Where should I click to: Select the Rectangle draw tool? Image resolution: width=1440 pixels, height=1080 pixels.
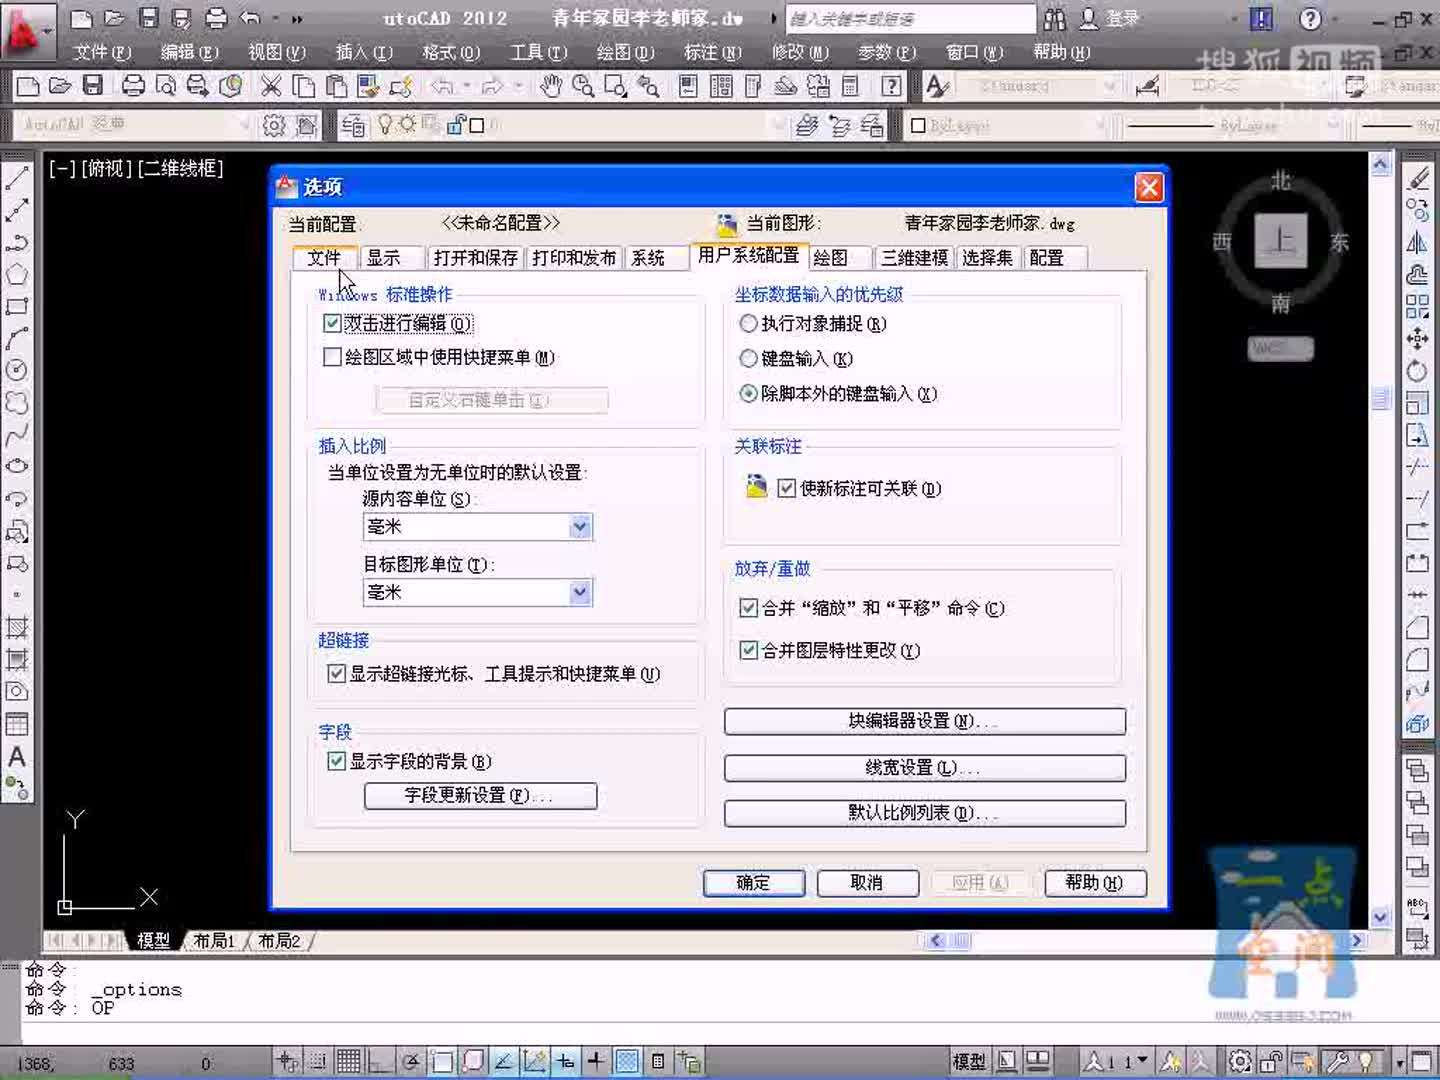pyautogui.click(x=17, y=306)
